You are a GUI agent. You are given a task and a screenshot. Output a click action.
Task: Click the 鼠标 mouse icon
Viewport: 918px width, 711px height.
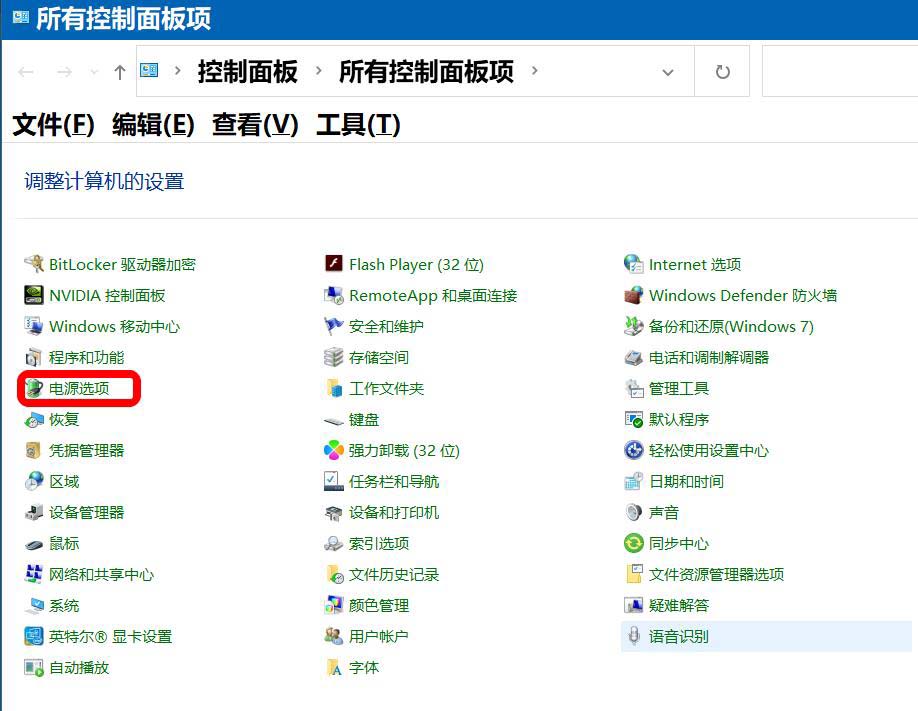click(34, 544)
